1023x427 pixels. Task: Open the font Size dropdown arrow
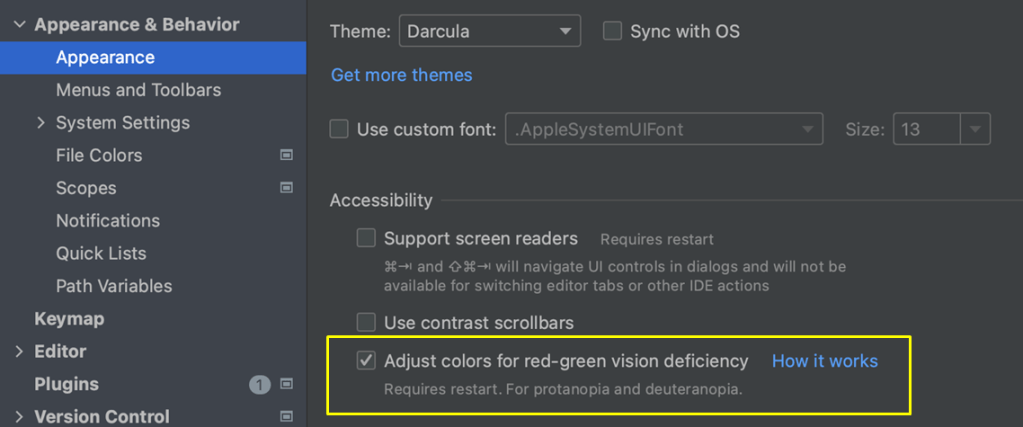(x=976, y=129)
